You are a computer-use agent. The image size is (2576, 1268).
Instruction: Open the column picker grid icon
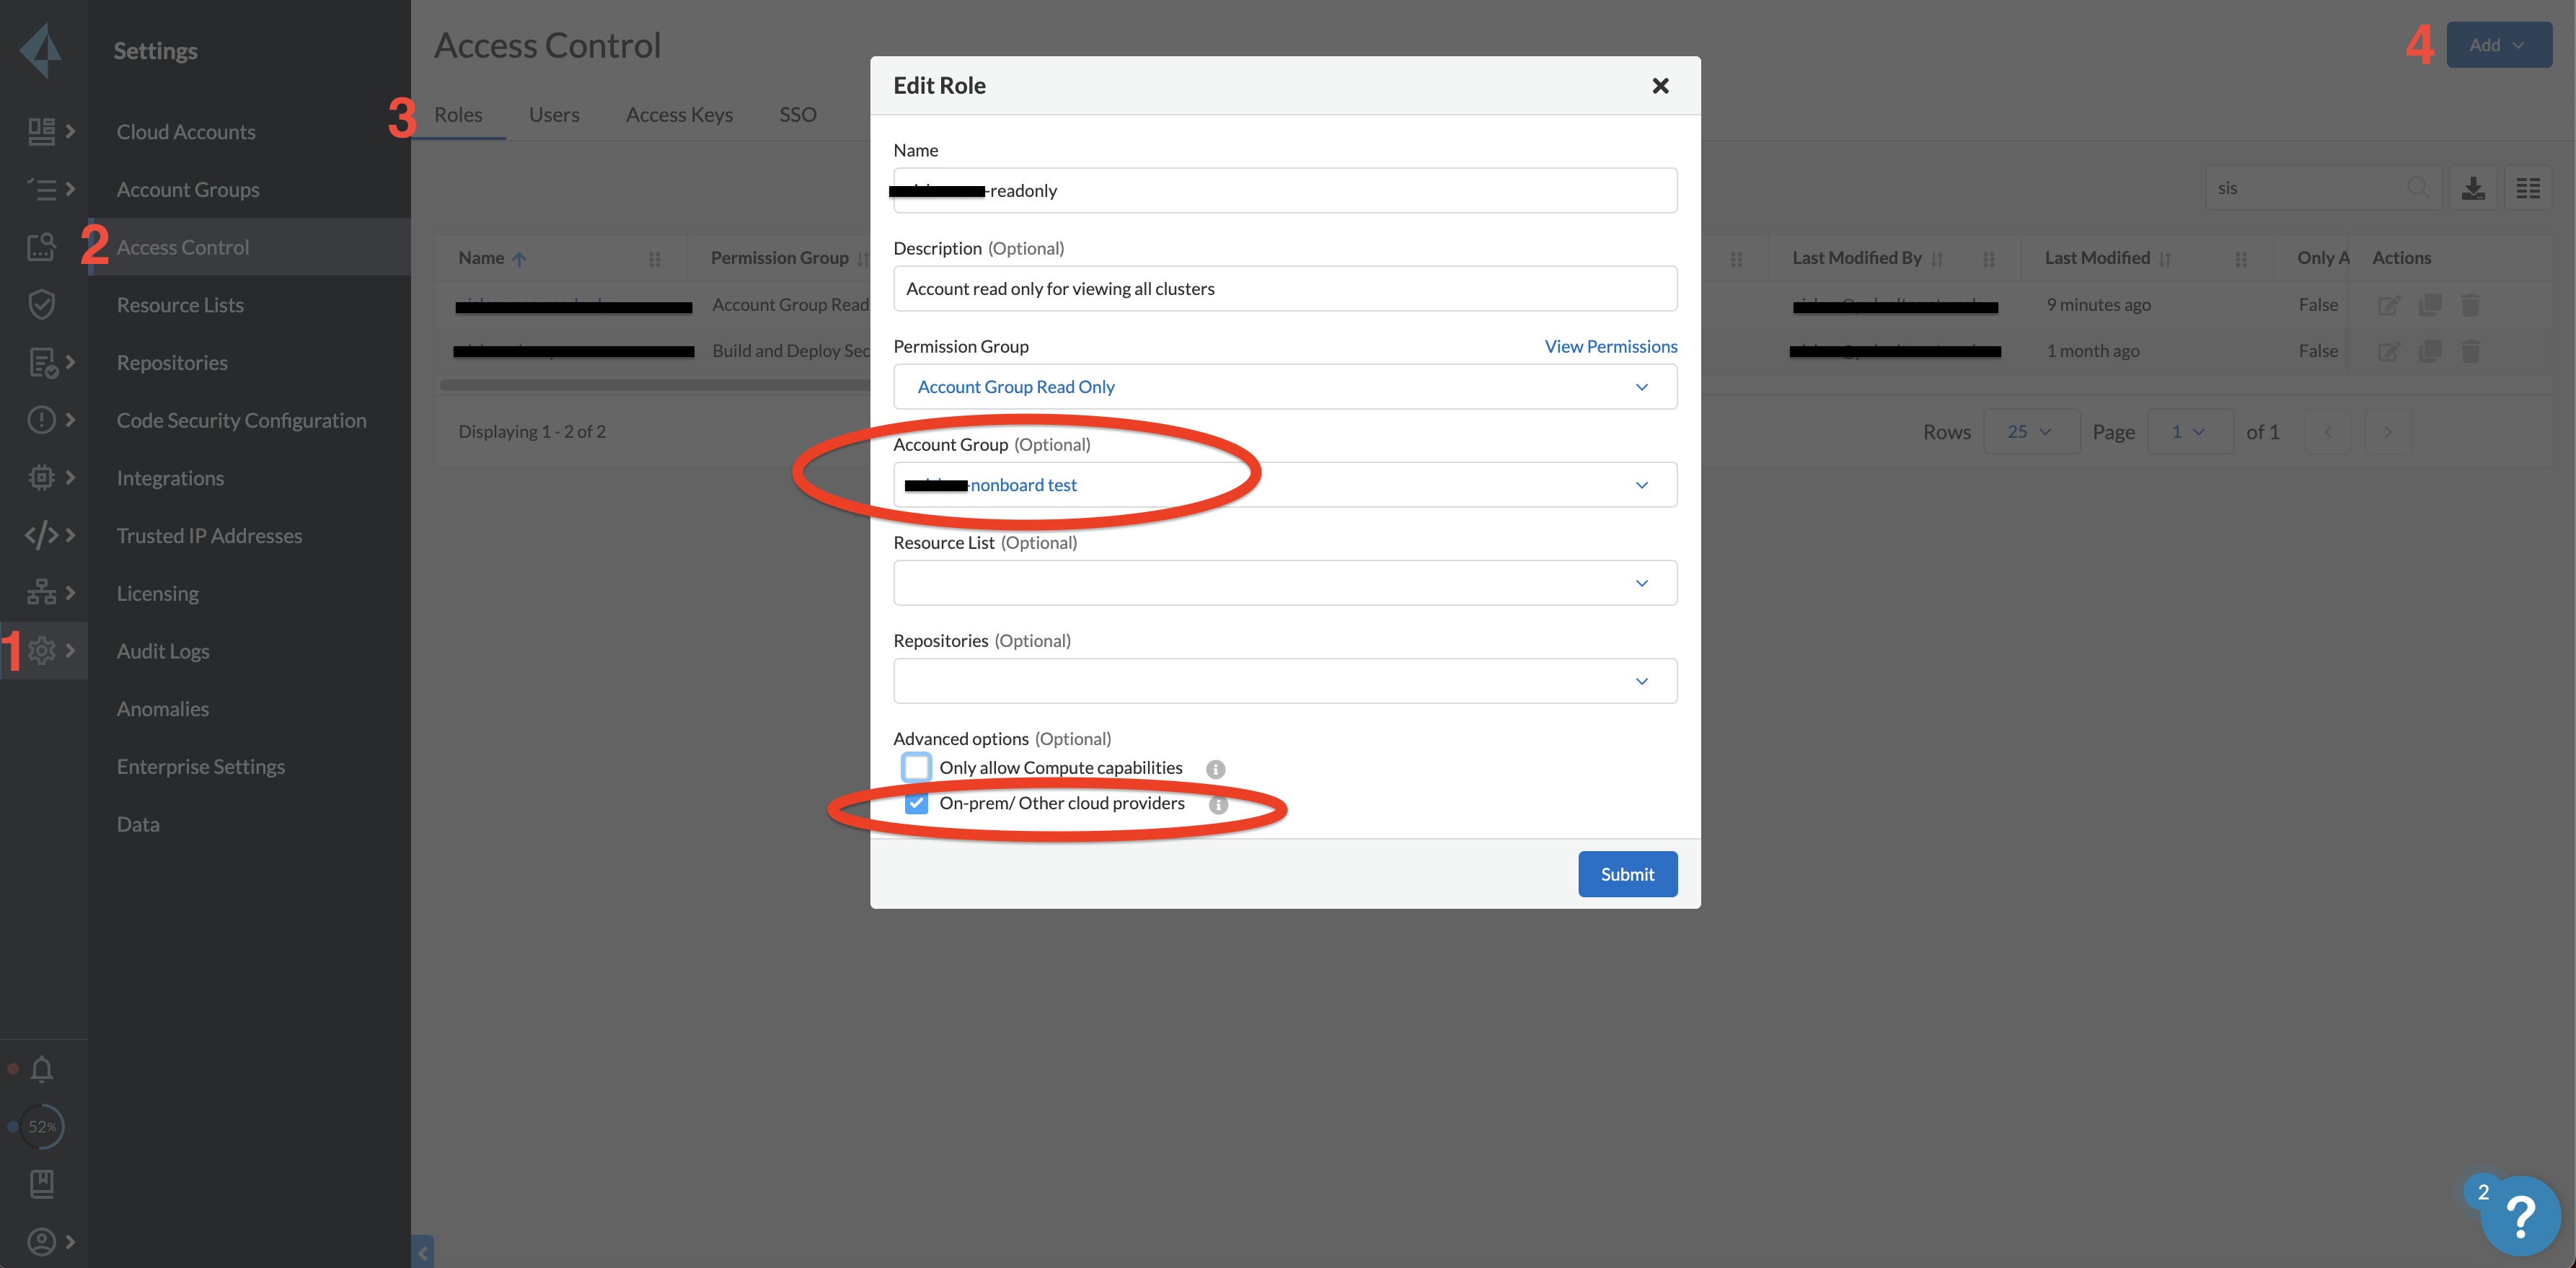(2528, 188)
